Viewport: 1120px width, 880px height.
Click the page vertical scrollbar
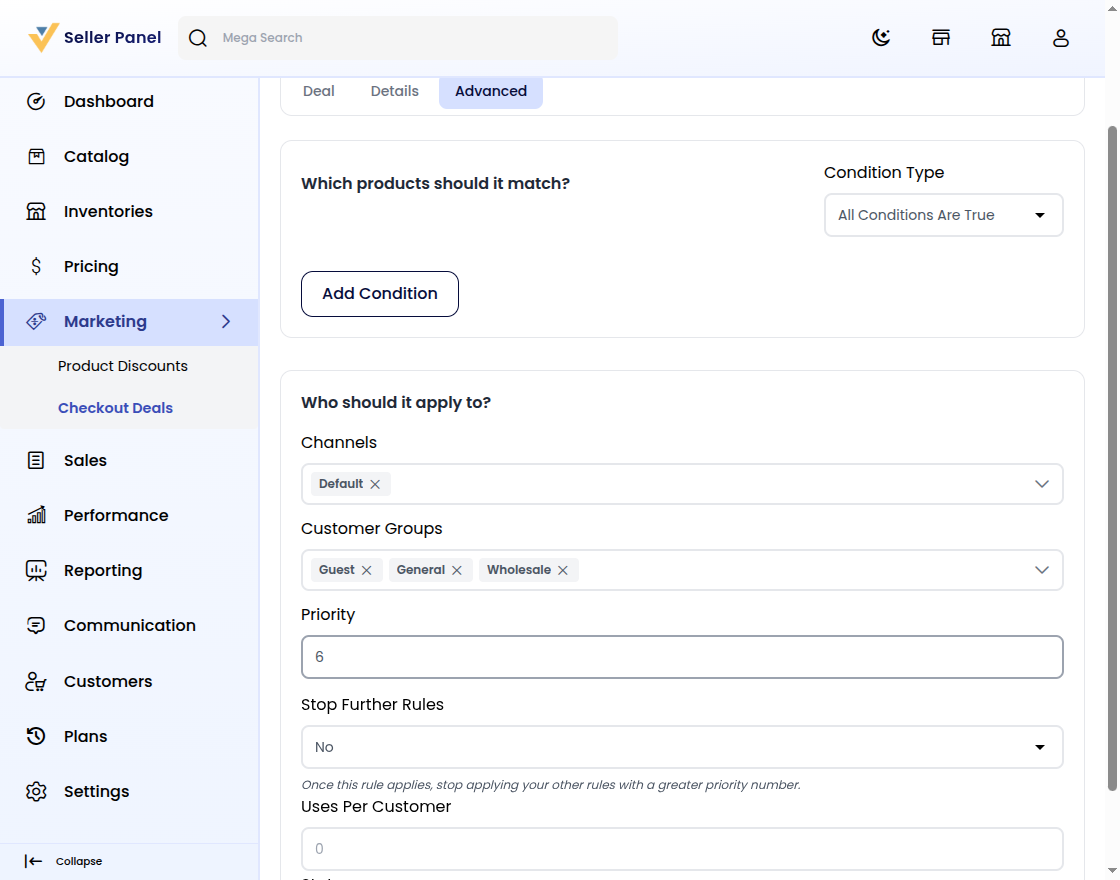point(1112,457)
